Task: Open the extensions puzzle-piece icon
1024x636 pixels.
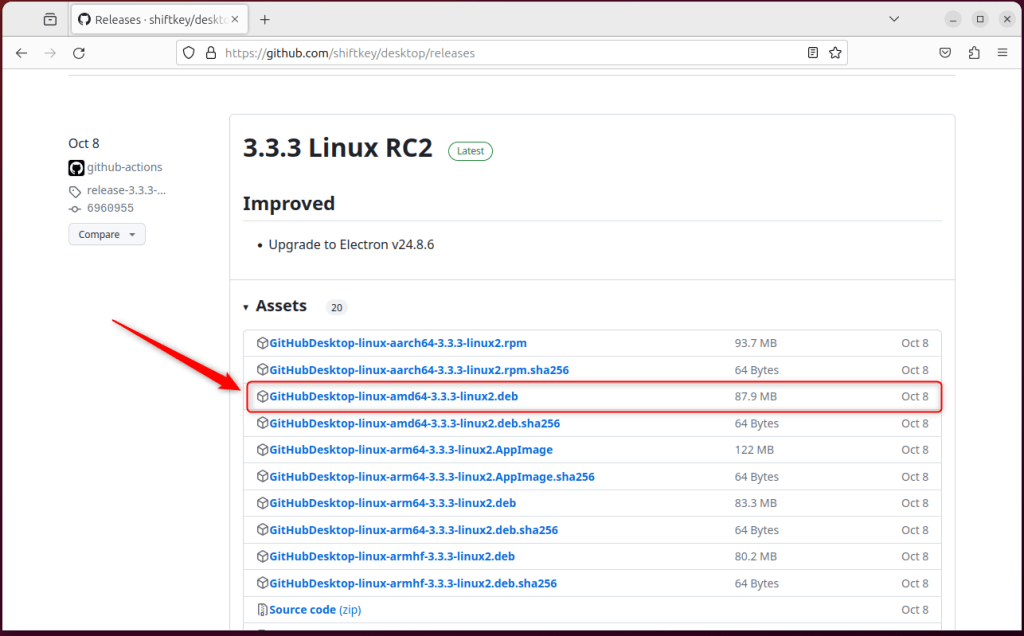Action: [x=973, y=52]
